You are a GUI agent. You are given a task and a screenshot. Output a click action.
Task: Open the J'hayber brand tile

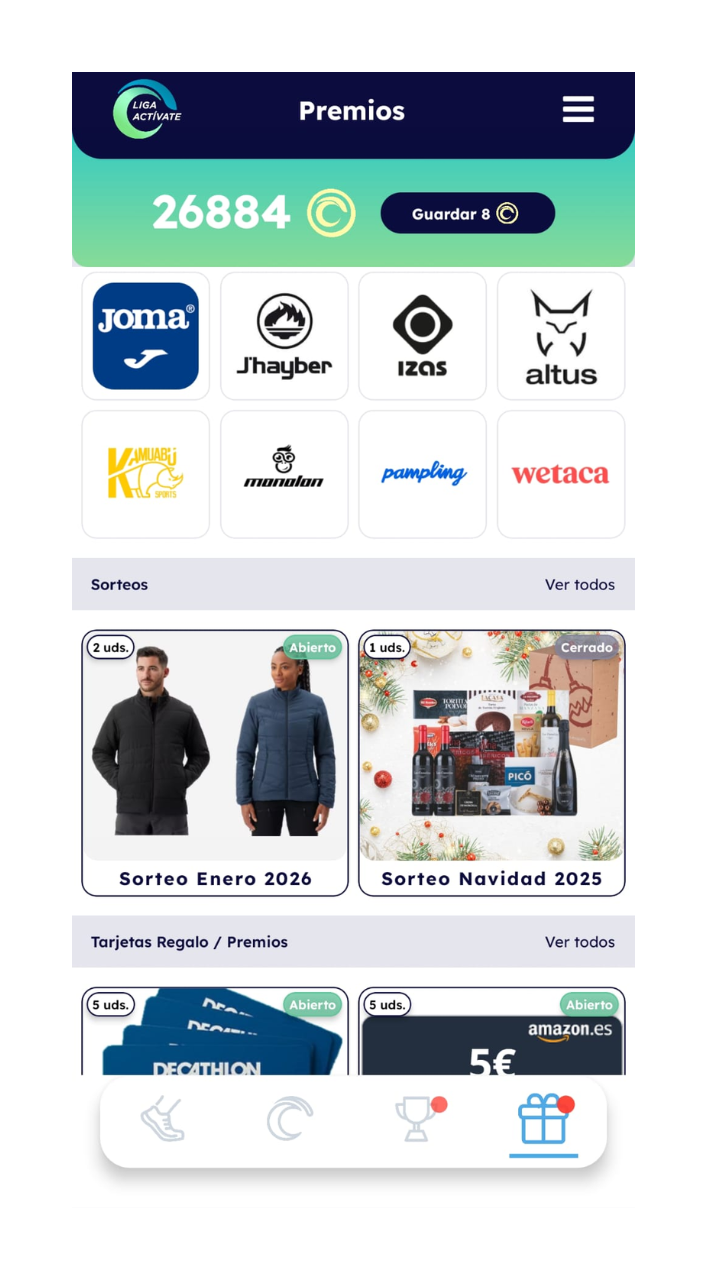284,336
